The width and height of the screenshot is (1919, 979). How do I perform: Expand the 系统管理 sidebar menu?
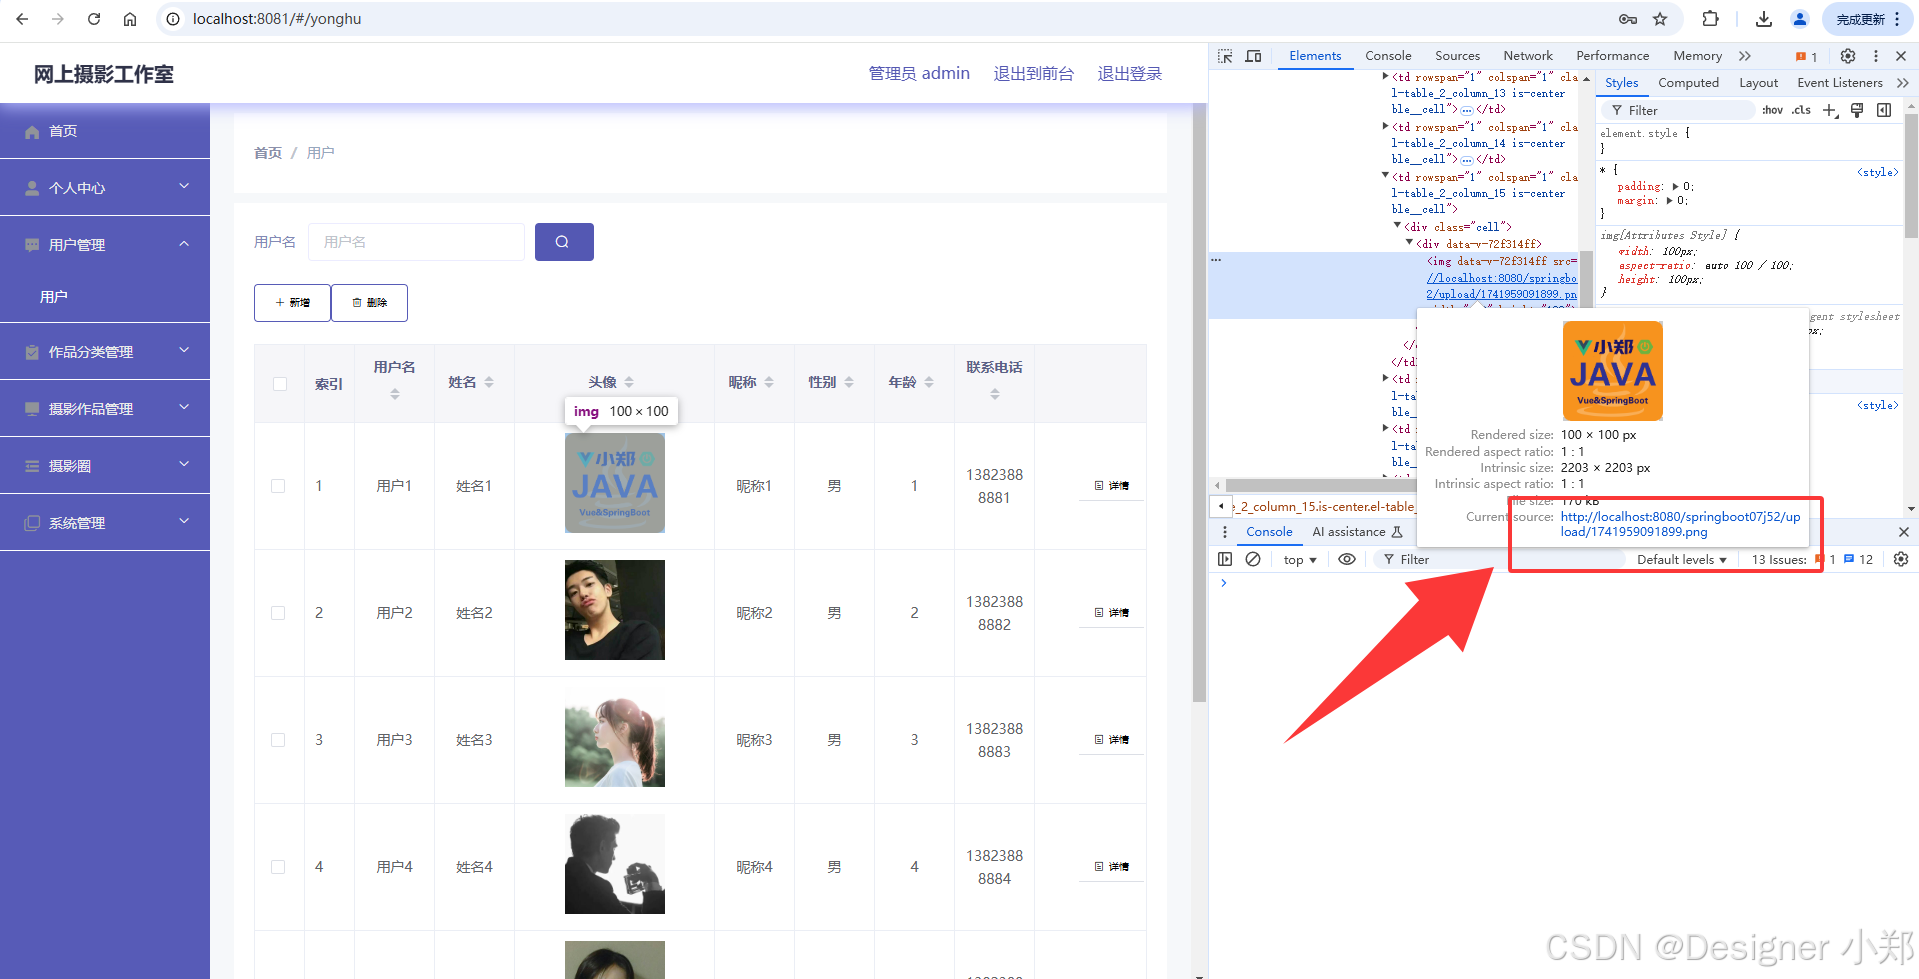pyautogui.click(x=105, y=521)
